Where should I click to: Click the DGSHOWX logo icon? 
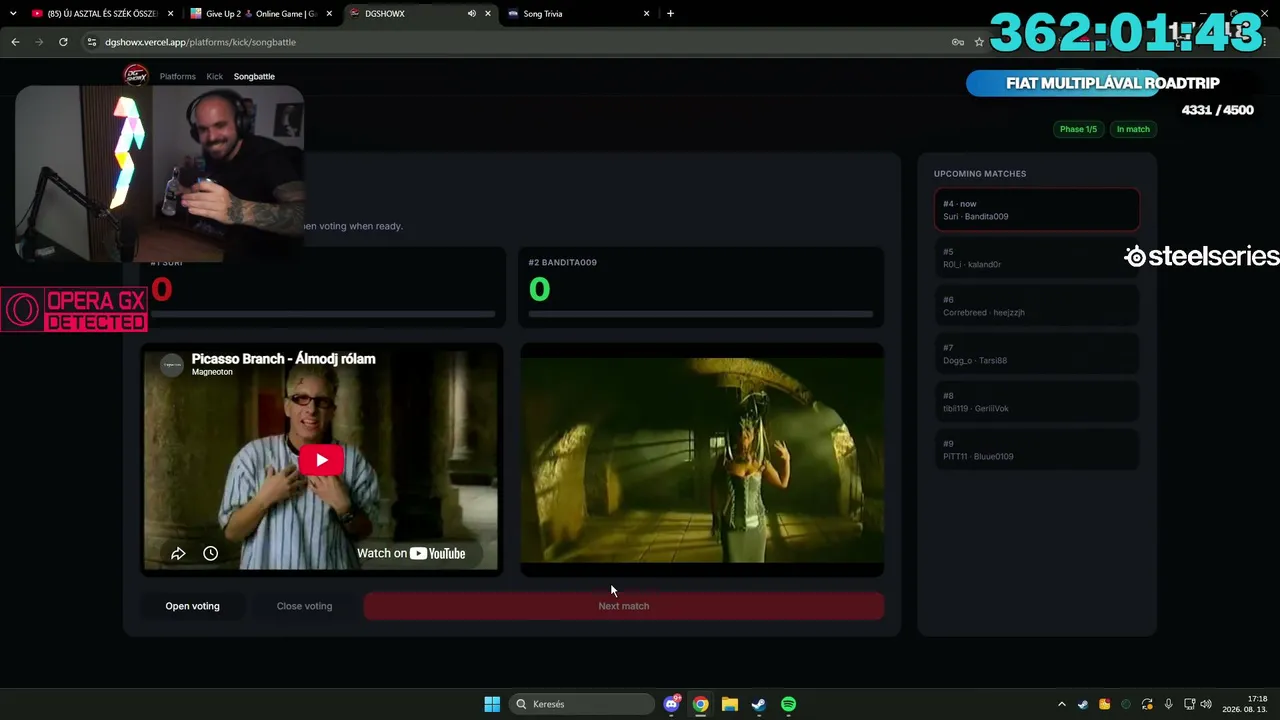point(135,75)
